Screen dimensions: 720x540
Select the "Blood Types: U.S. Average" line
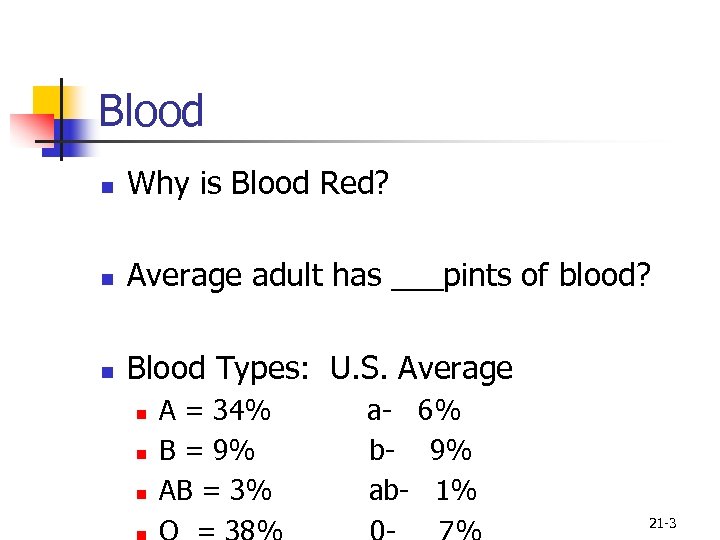[x=320, y=369]
